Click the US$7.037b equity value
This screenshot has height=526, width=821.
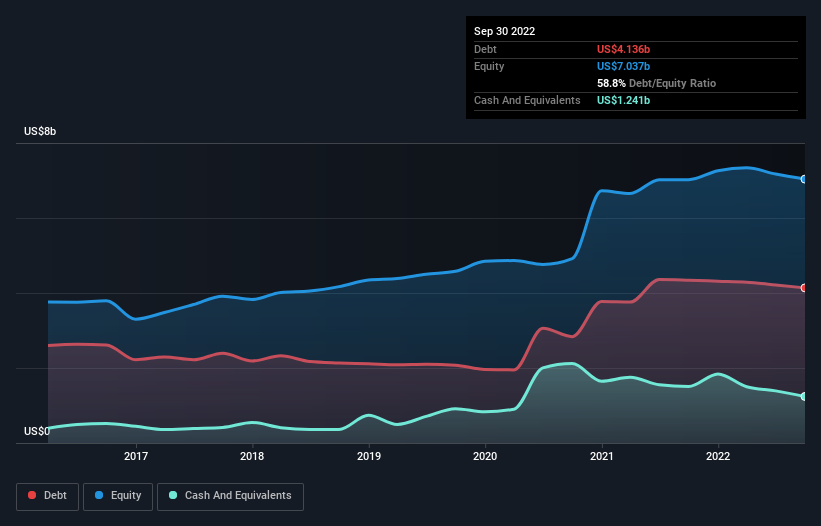(x=623, y=66)
